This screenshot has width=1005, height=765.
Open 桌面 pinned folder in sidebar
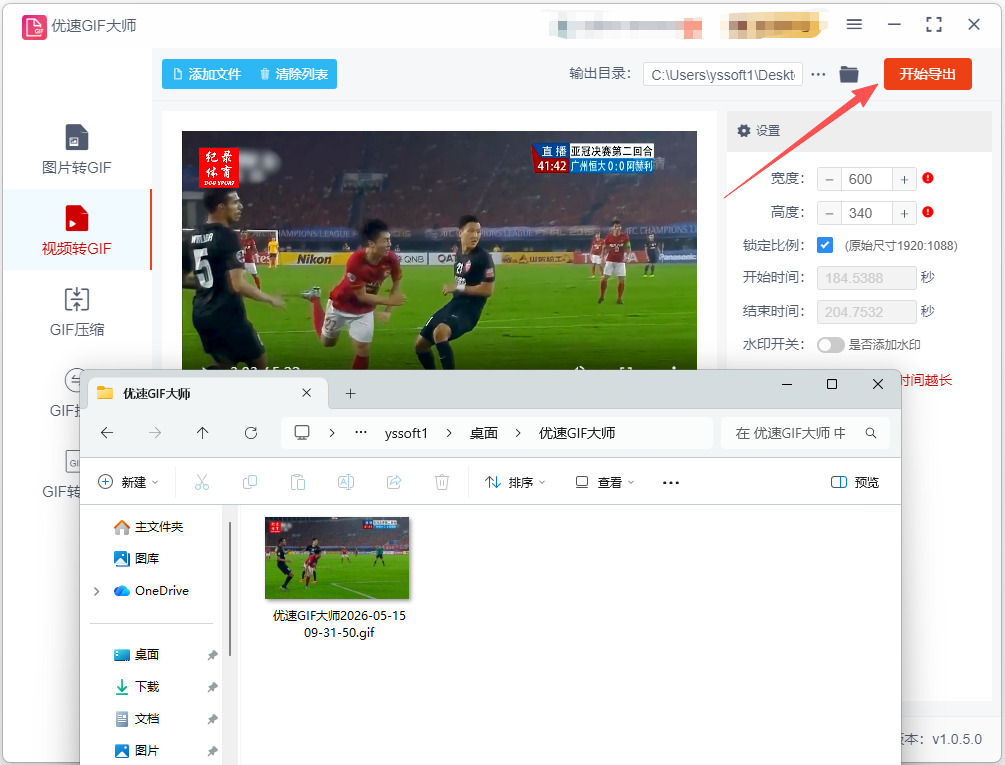(137, 655)
